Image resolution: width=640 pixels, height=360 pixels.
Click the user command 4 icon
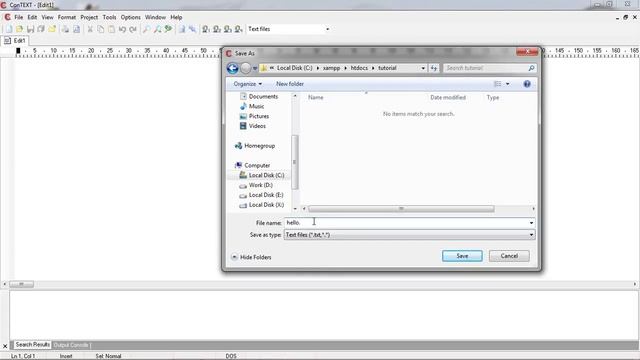pyautogui.click(x=239, y=29)
